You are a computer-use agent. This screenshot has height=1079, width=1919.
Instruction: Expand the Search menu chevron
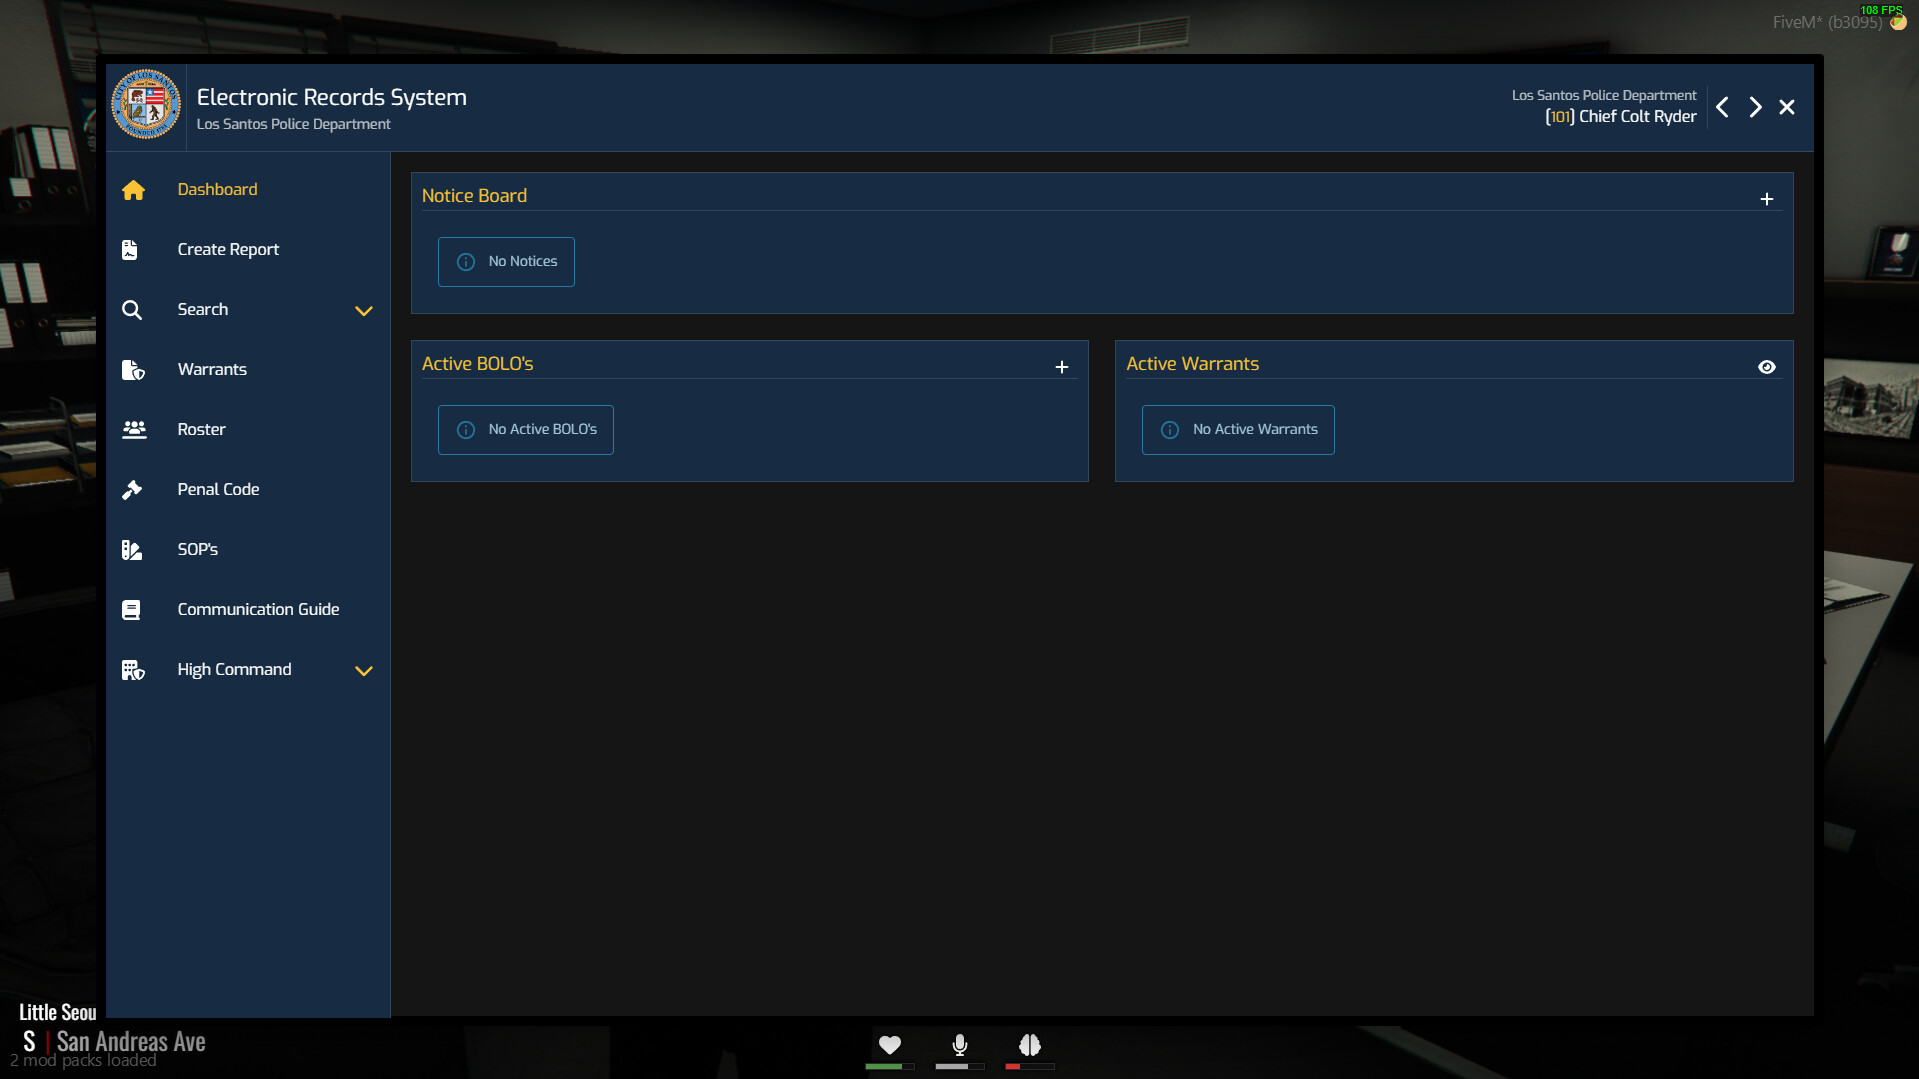click(x=364, y=311)
